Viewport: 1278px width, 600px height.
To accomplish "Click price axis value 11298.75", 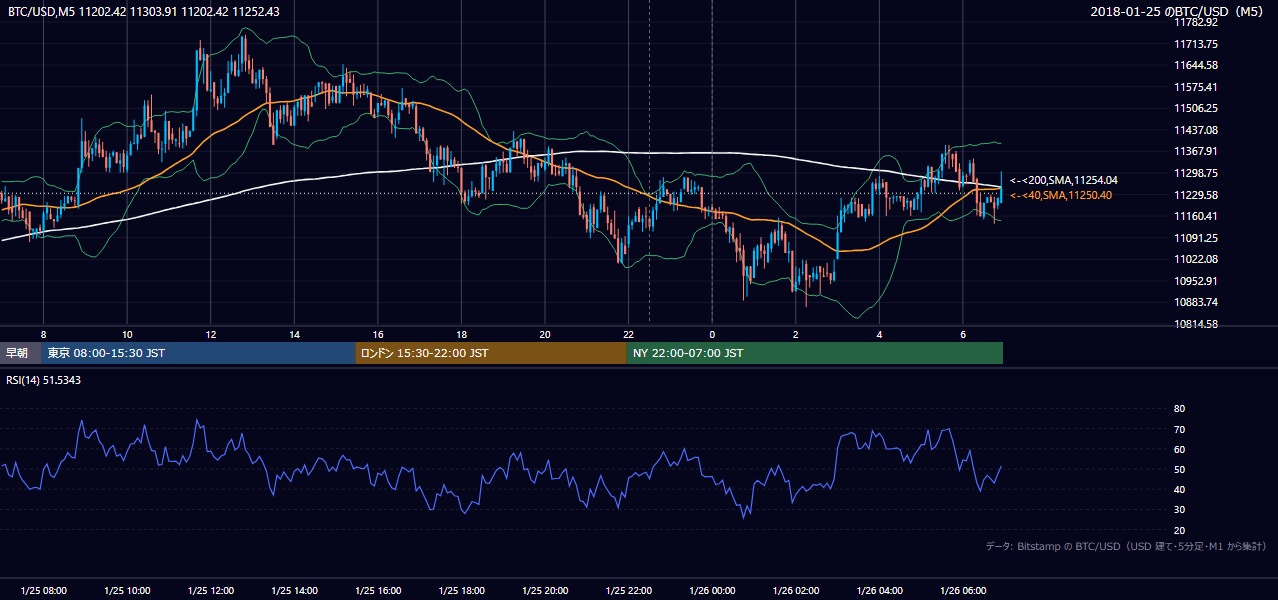I will pos(1196,173).
